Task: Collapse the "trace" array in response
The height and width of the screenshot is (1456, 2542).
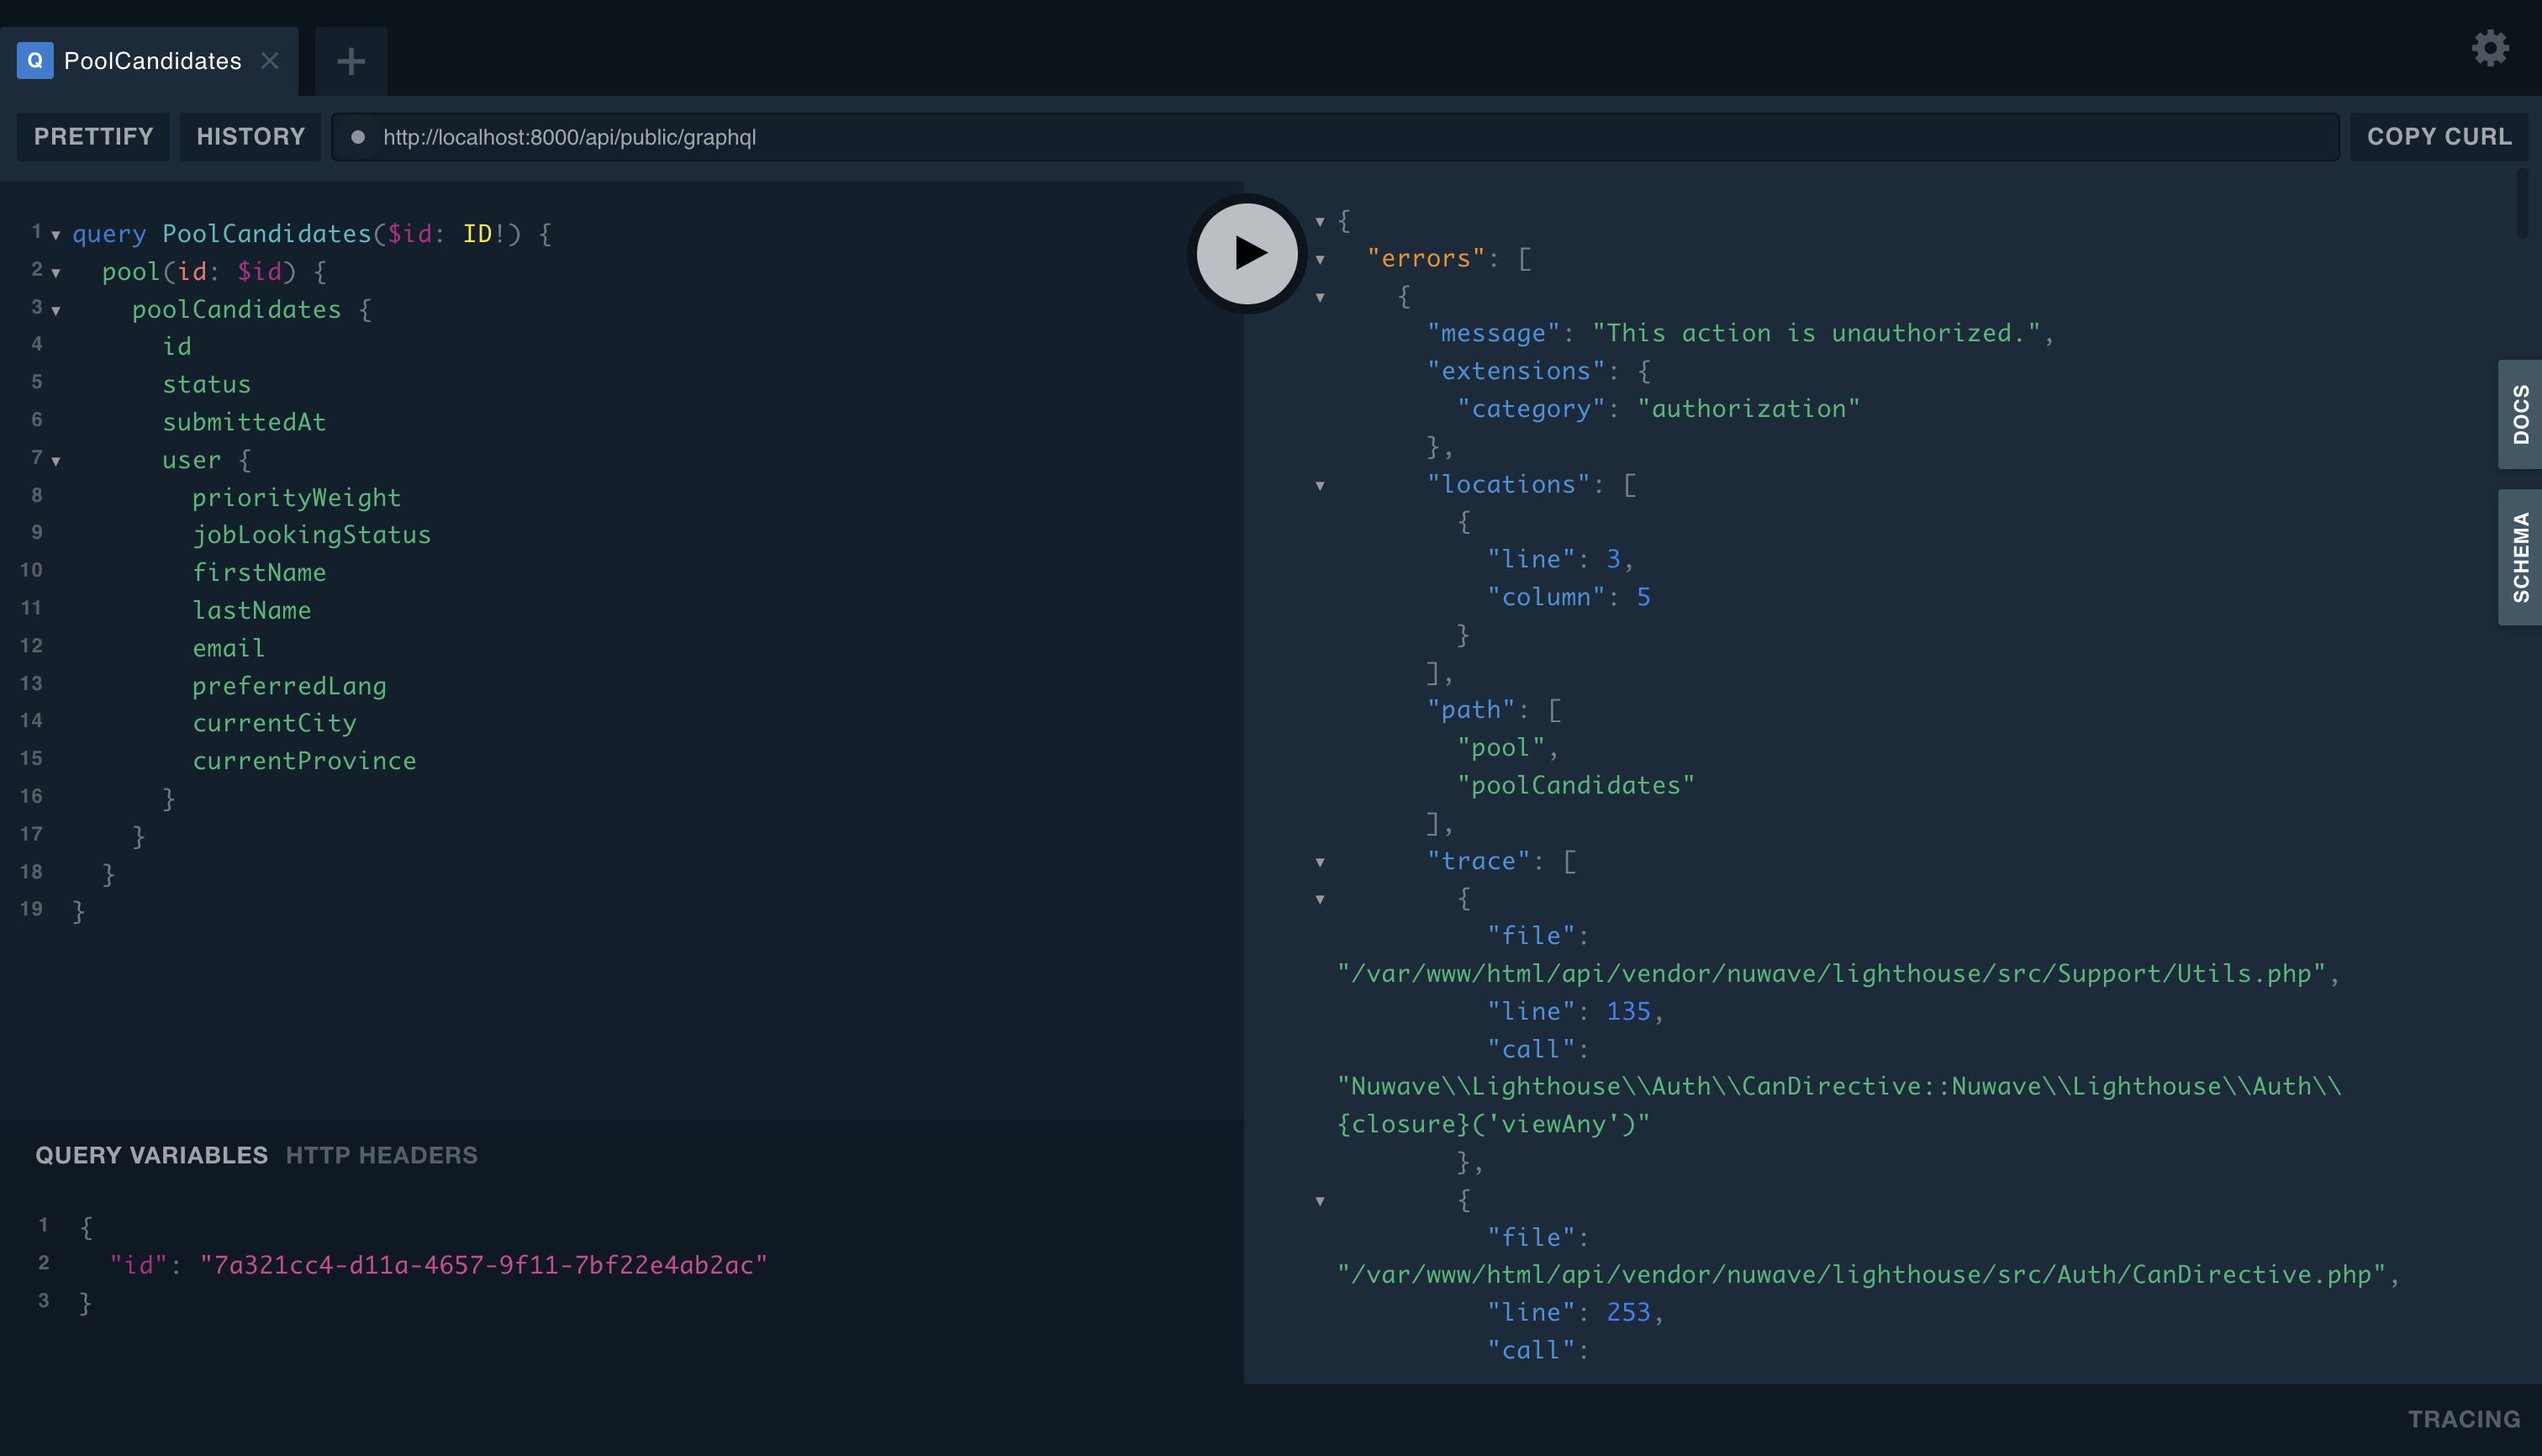Action: click(x=1320, y=862)
